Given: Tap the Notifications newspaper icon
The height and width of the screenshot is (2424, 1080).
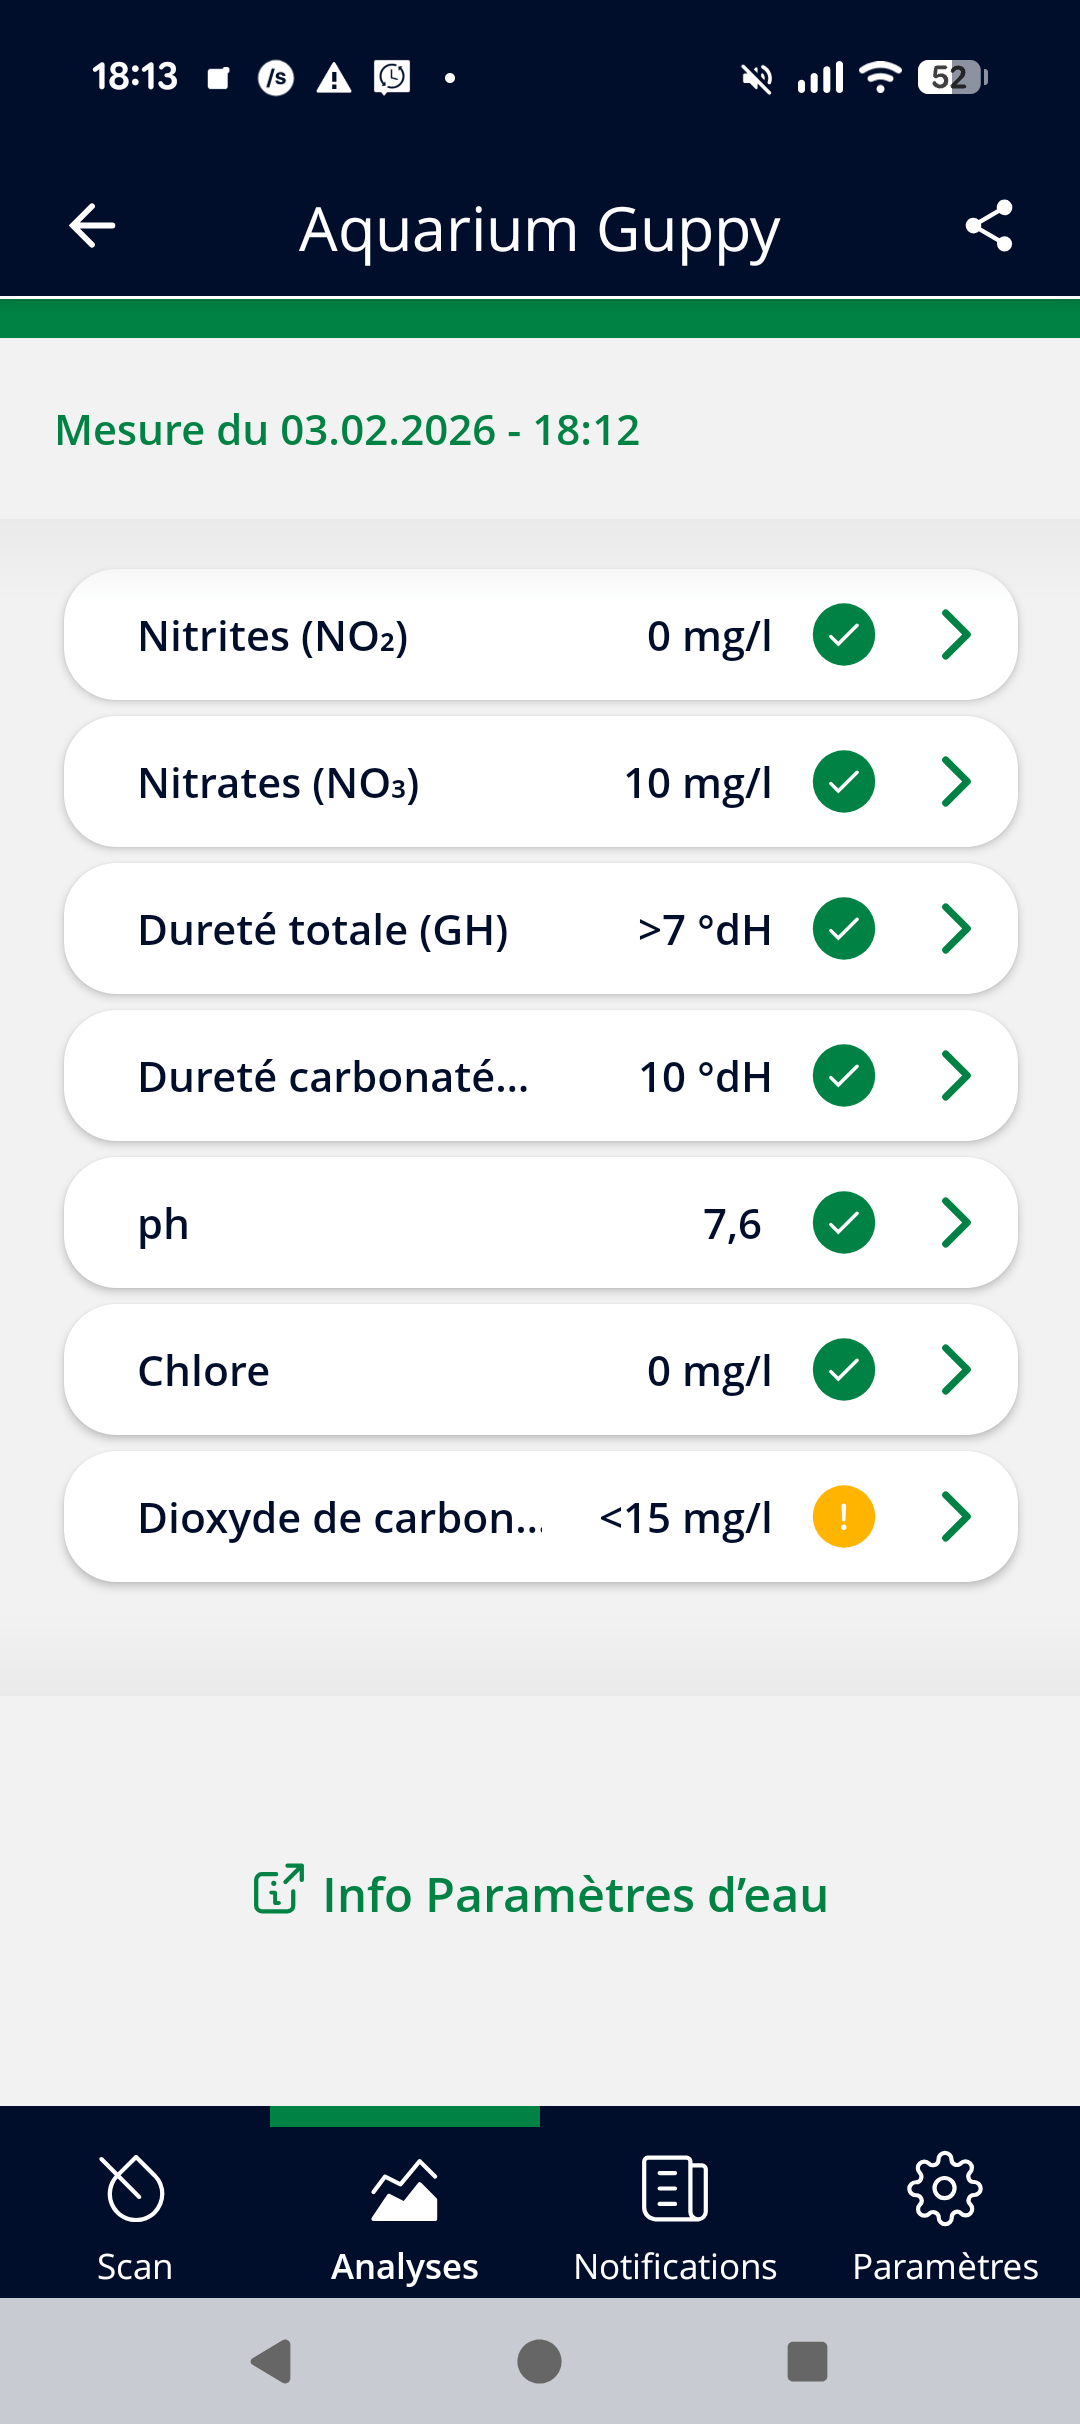Looking at the screenshot, I should [x=675, y=2188].
